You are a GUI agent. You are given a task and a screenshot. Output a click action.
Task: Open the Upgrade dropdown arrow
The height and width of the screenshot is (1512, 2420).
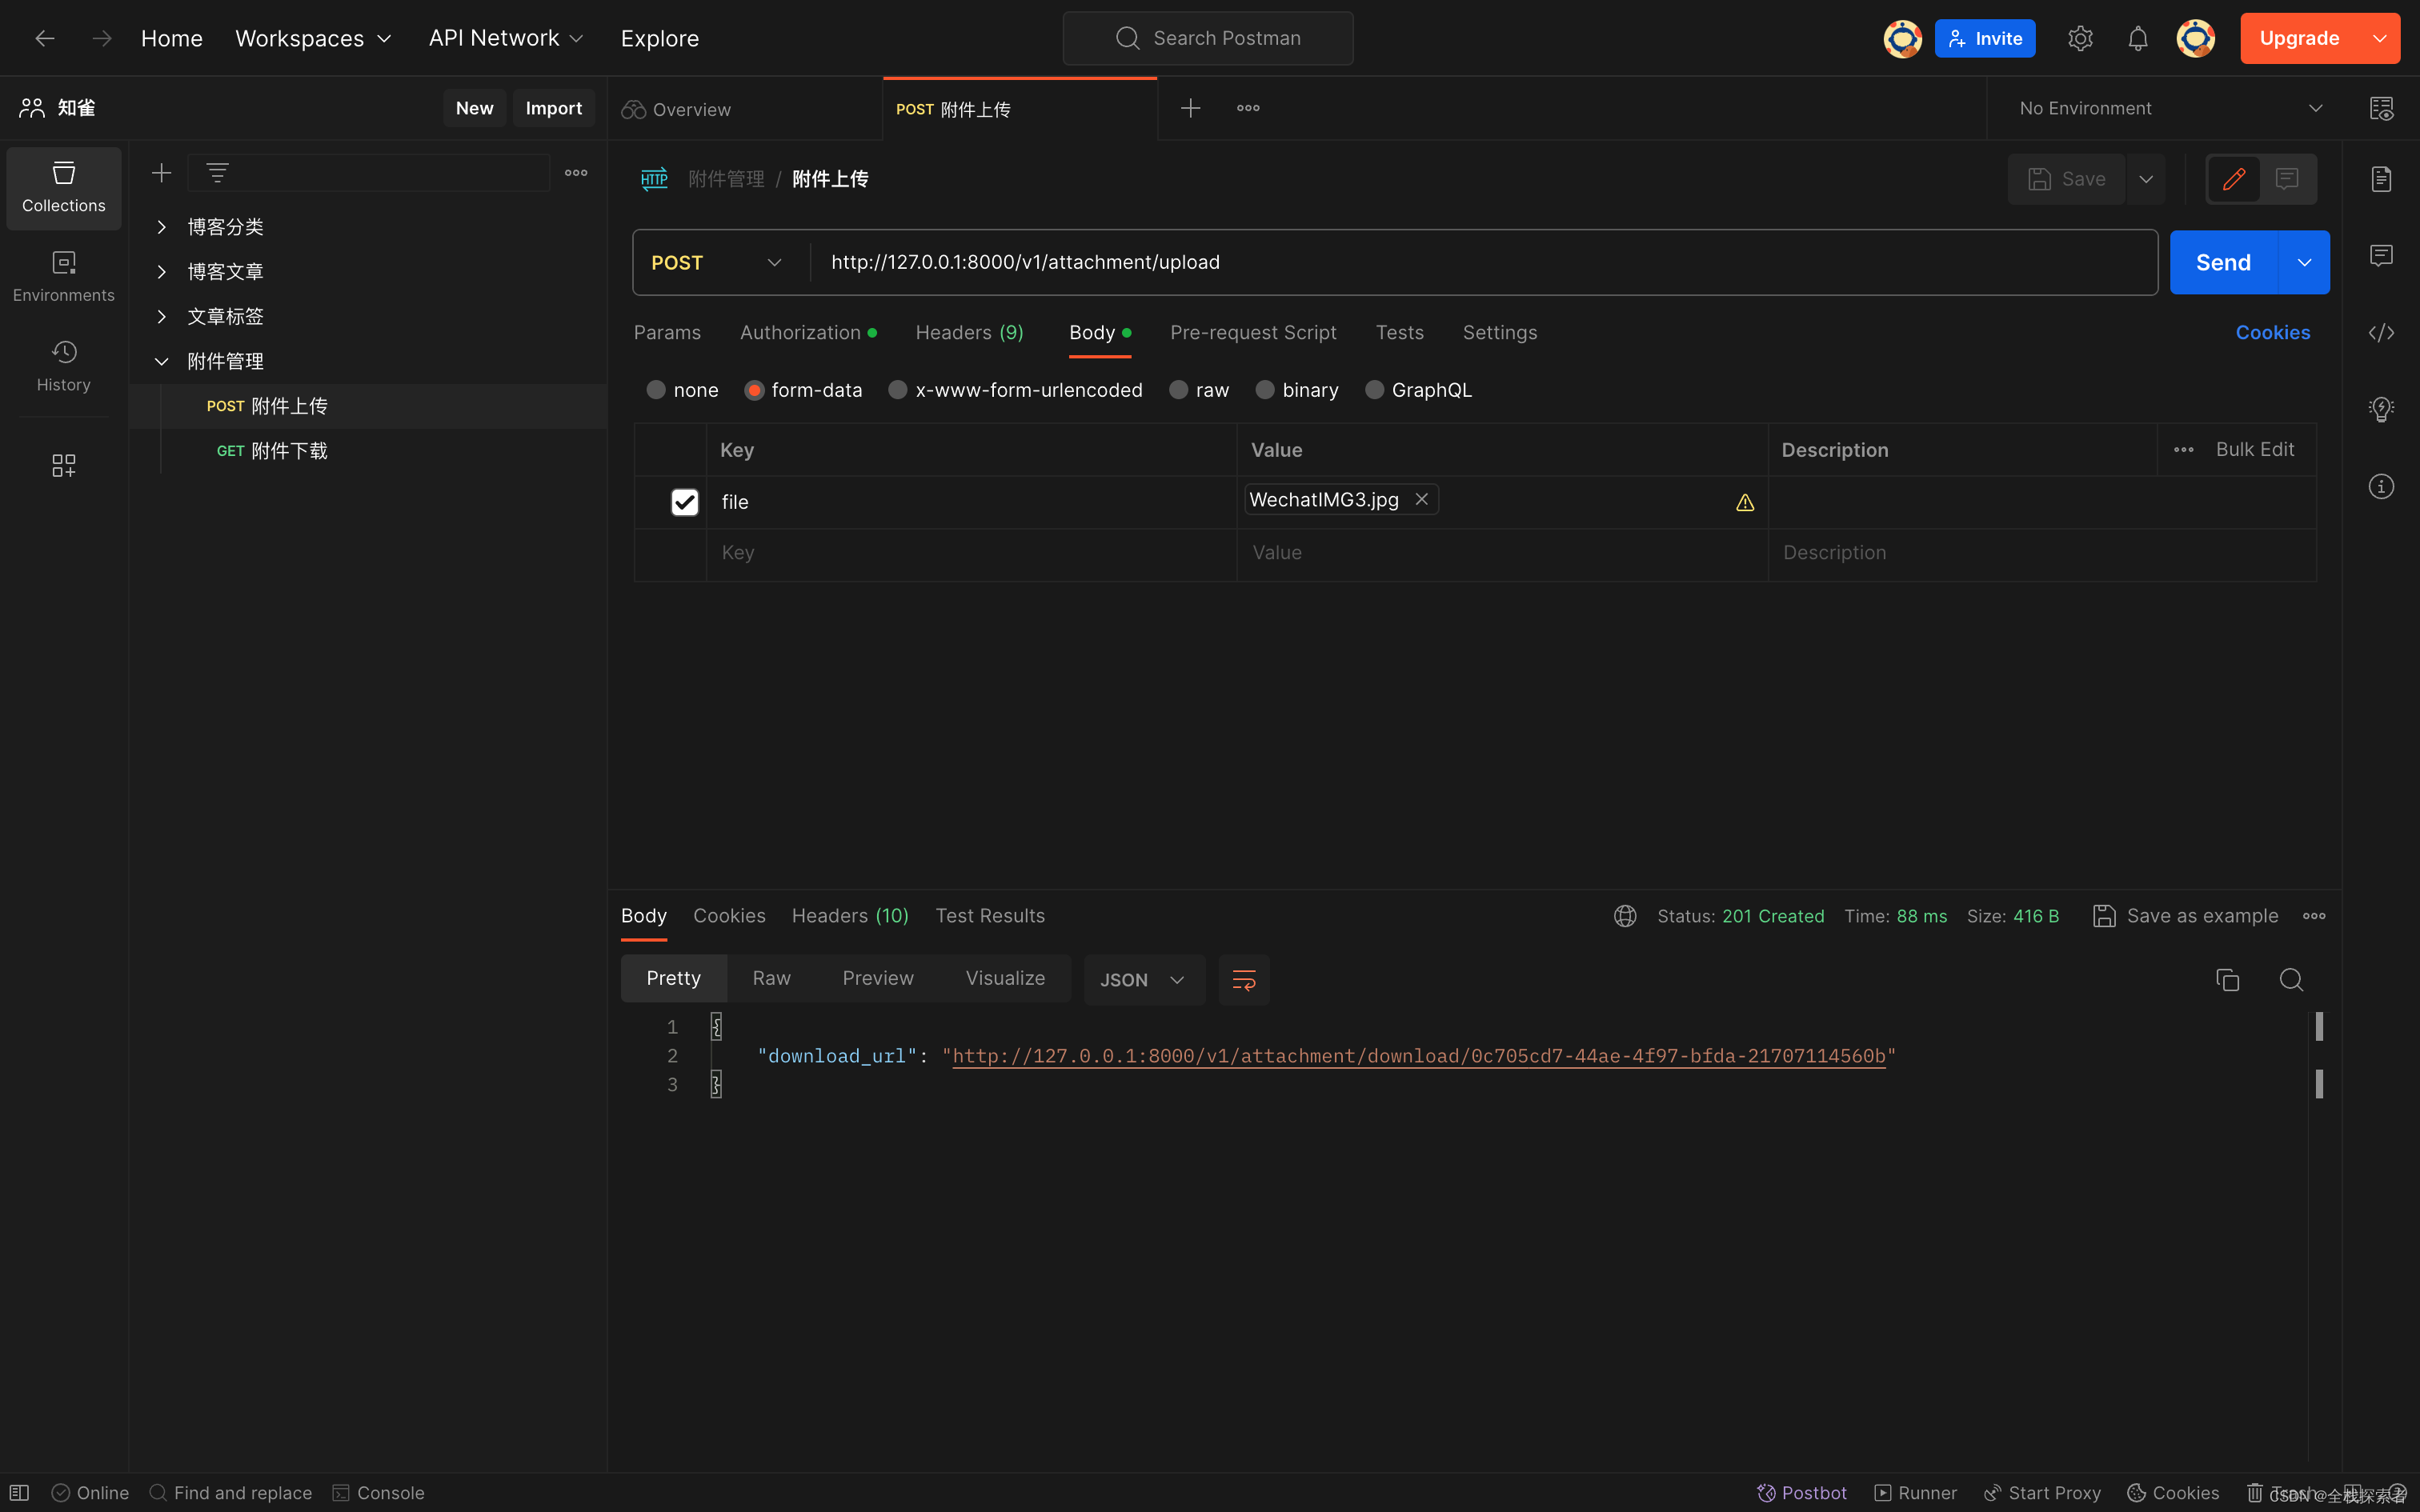click(2380, 38)
